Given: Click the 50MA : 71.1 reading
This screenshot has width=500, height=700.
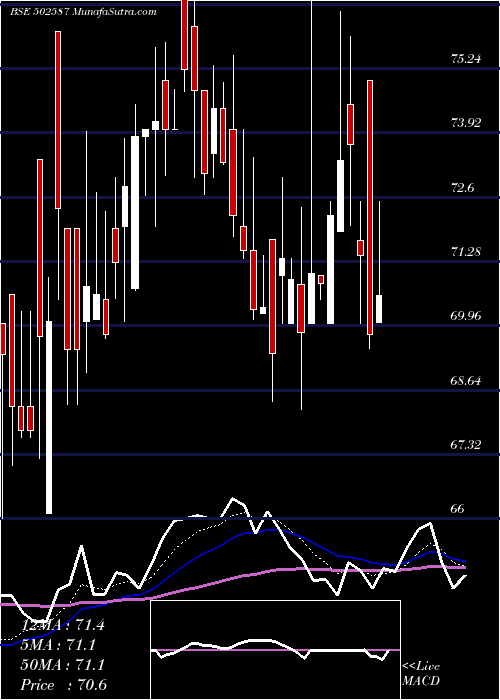Looking at the screenshot, I should (63, 665).
